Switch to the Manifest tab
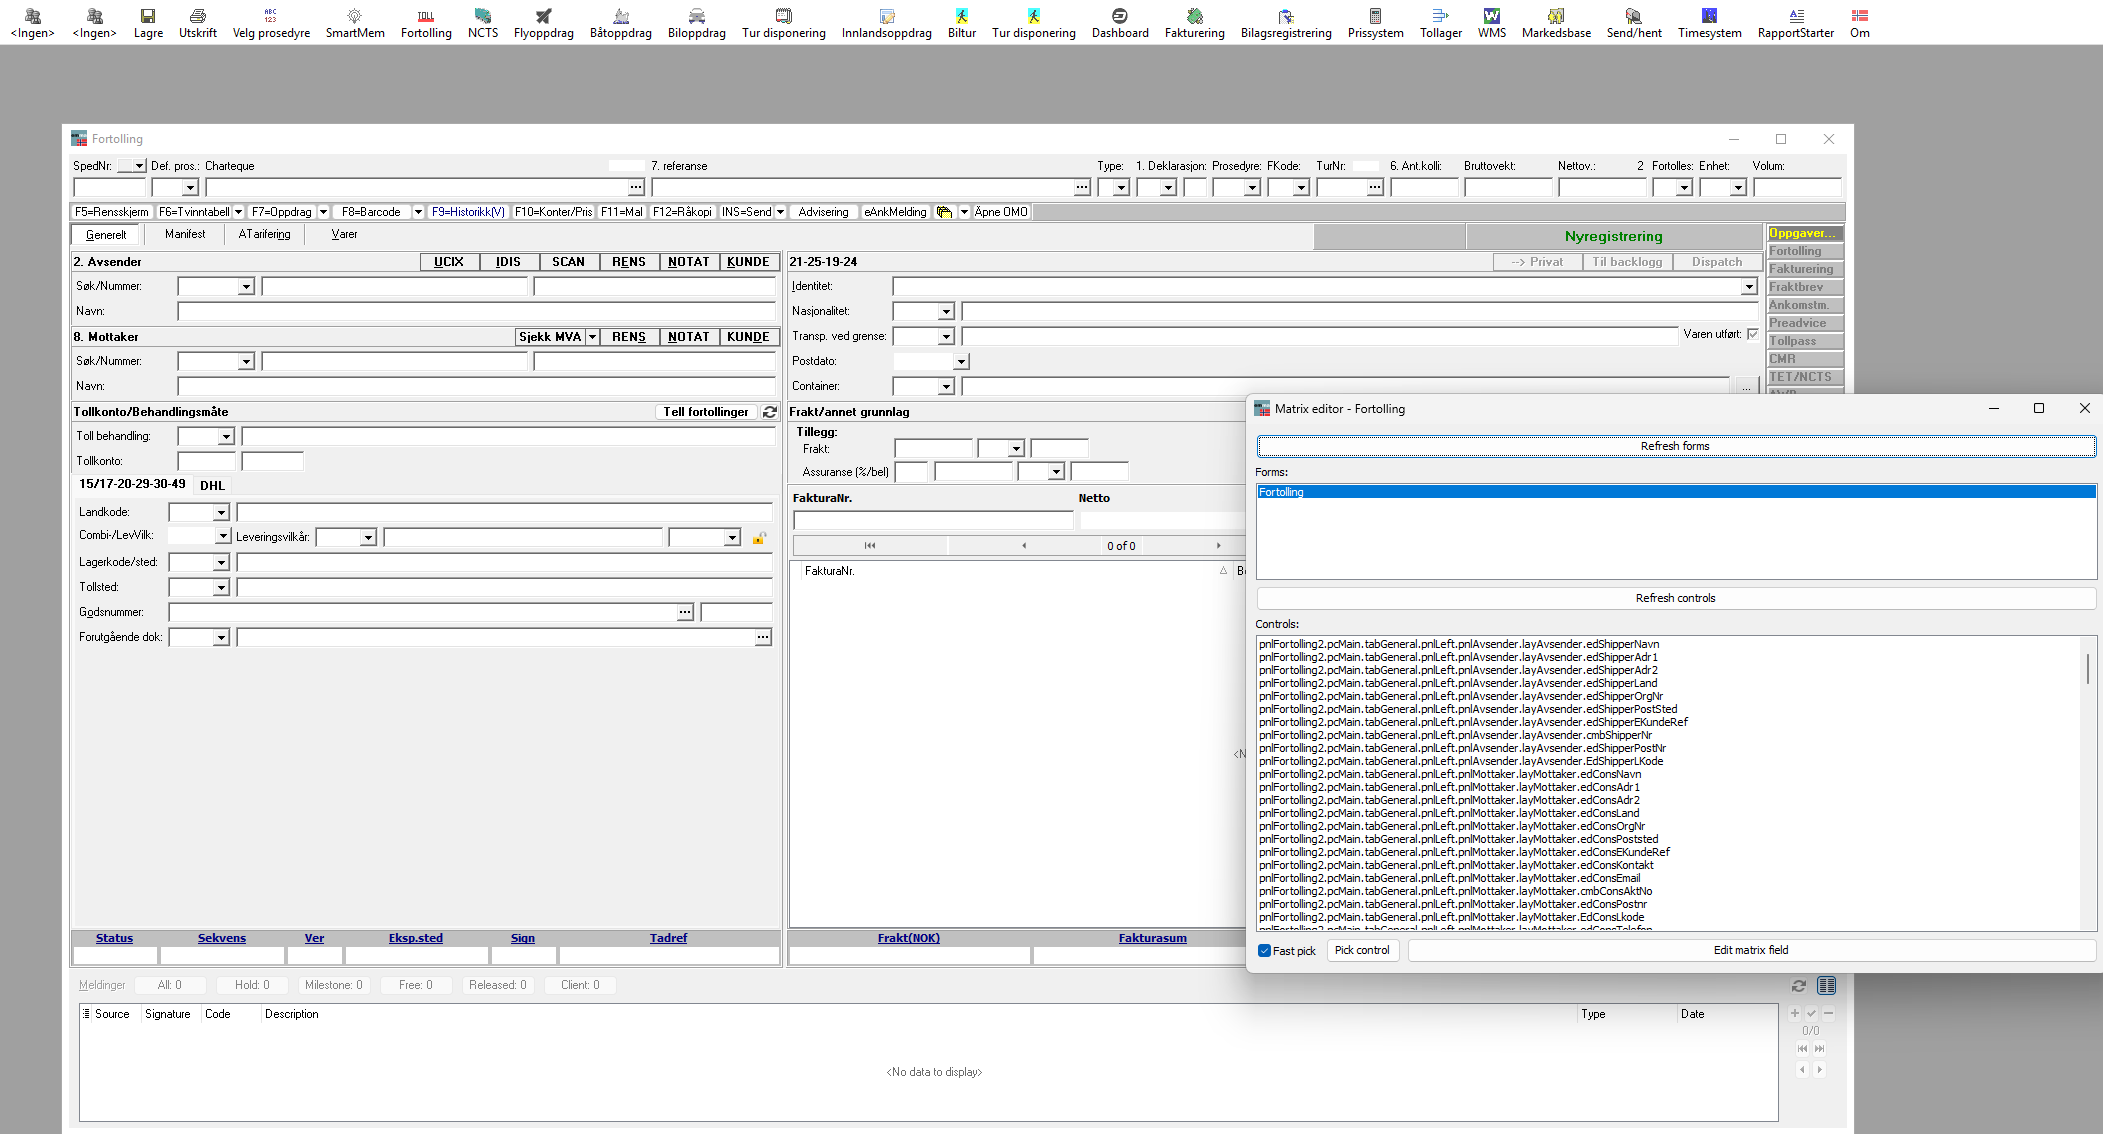 [x=185, y=234]
